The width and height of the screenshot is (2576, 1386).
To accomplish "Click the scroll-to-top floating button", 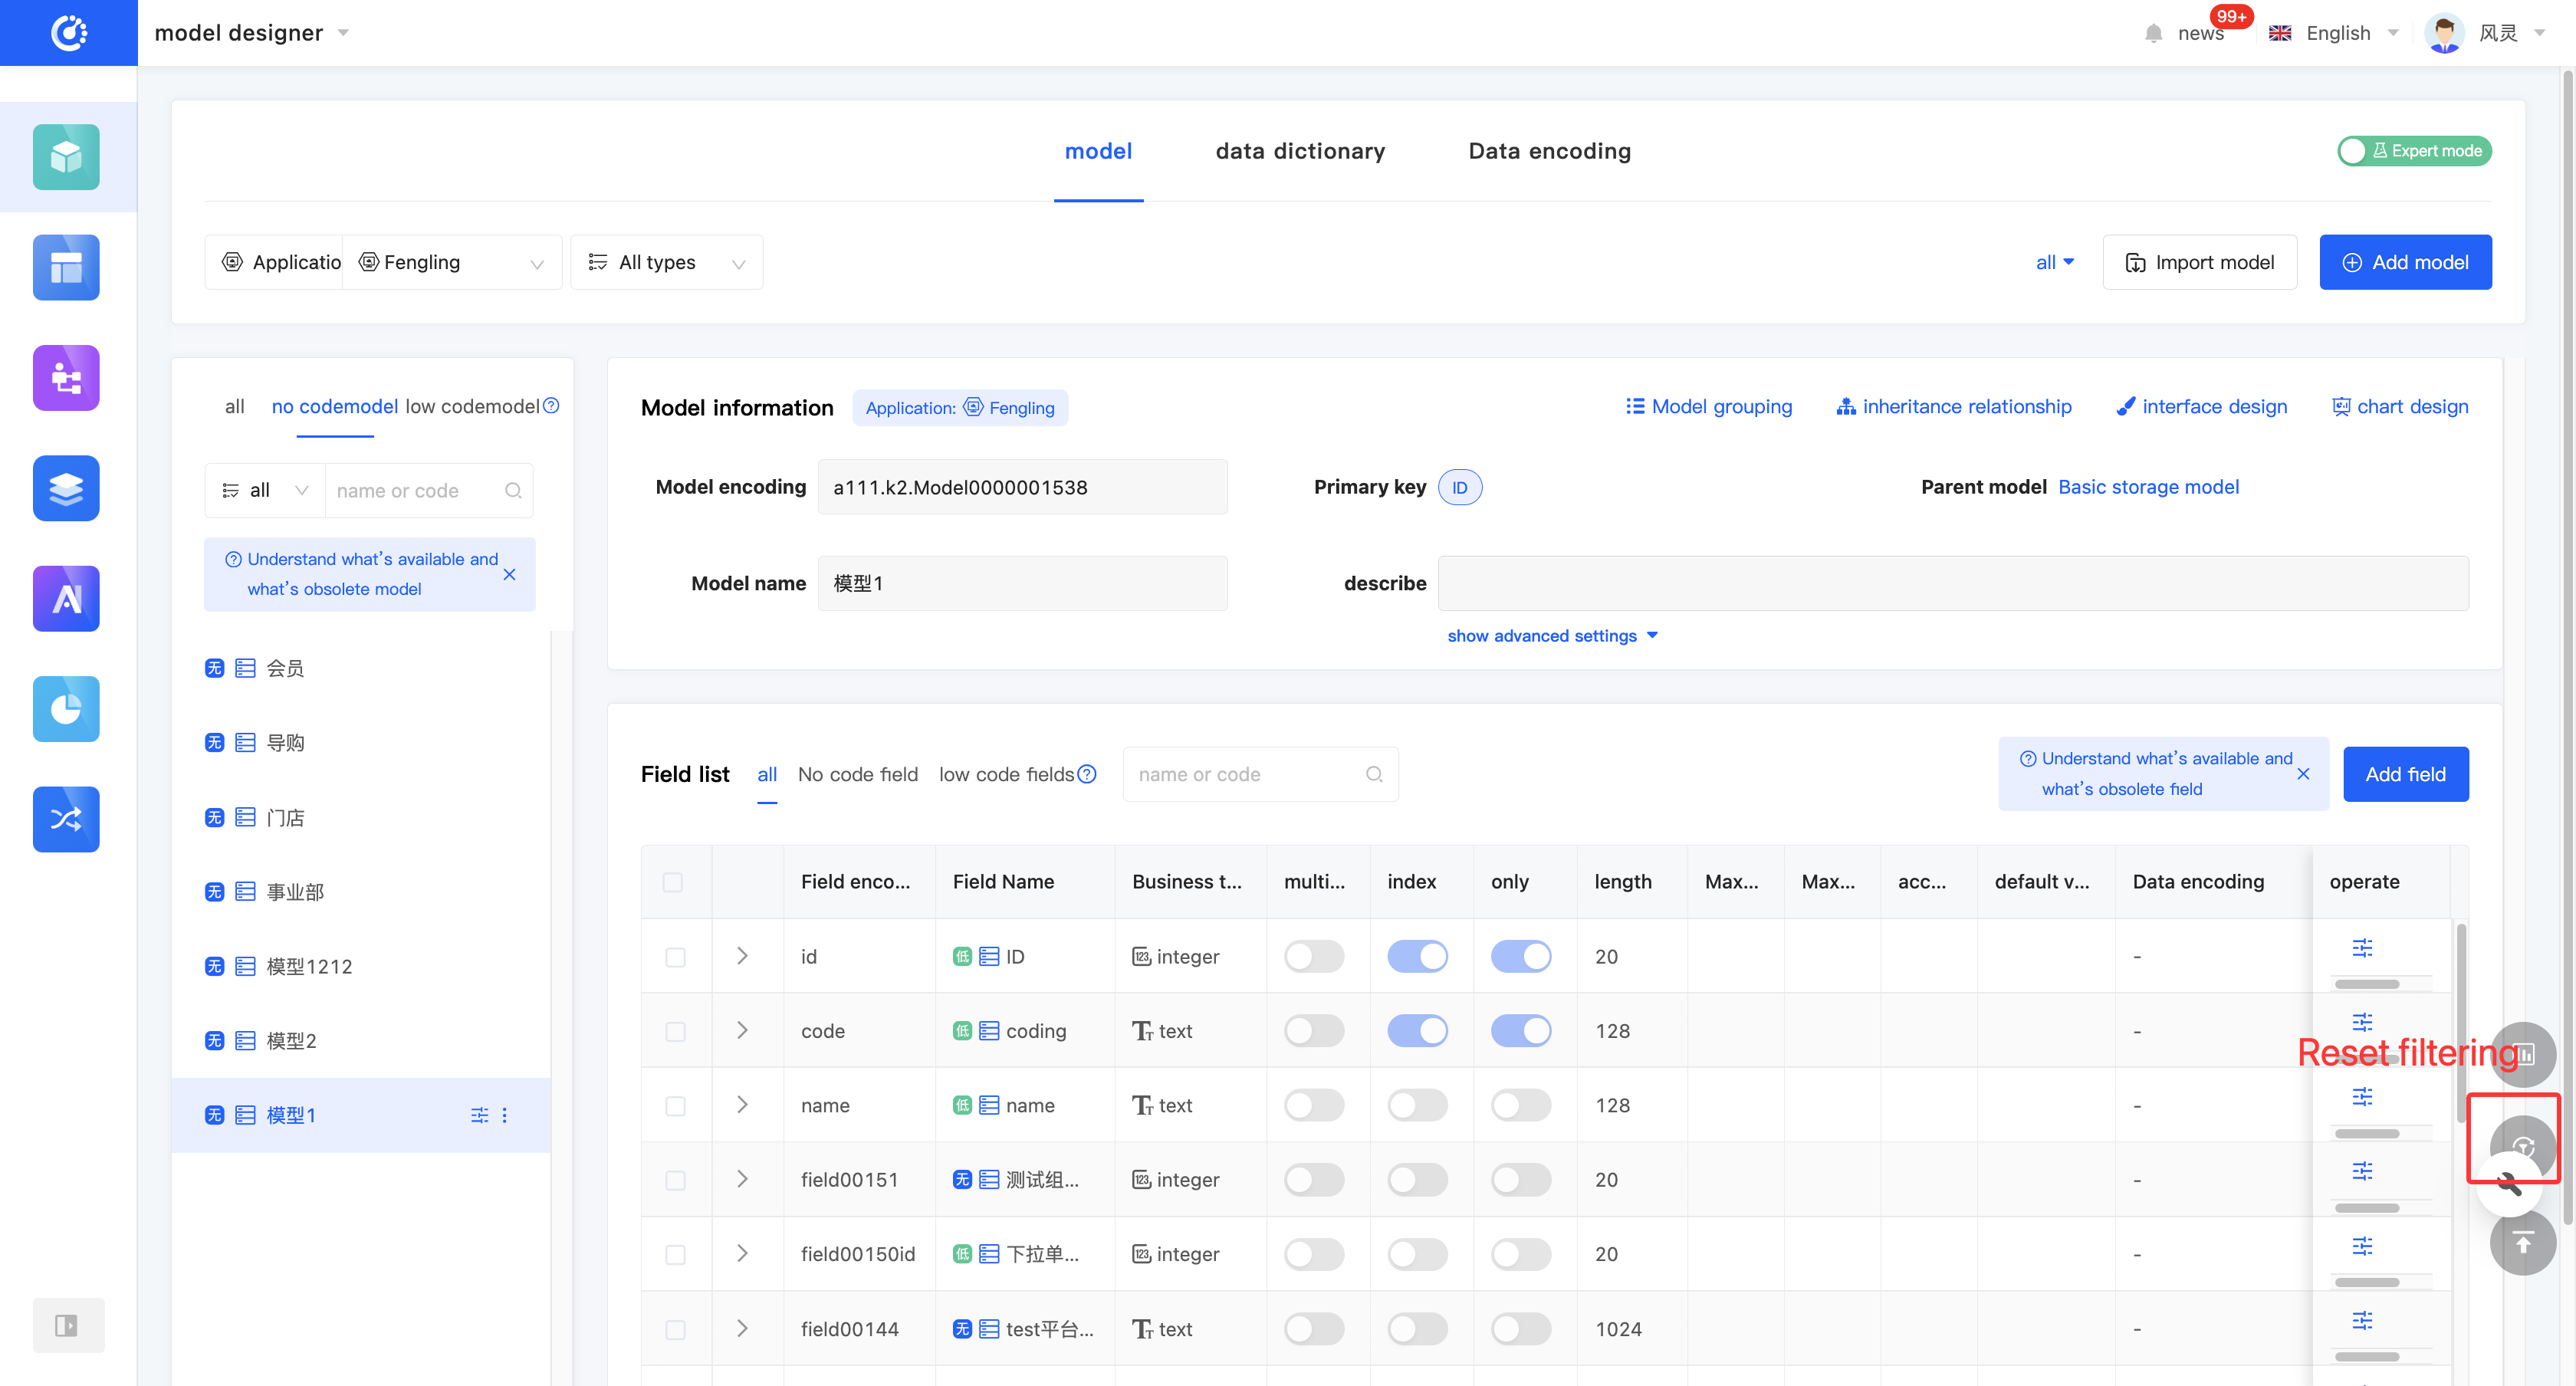I will pyautogui.click(x=2522, y=1243).
